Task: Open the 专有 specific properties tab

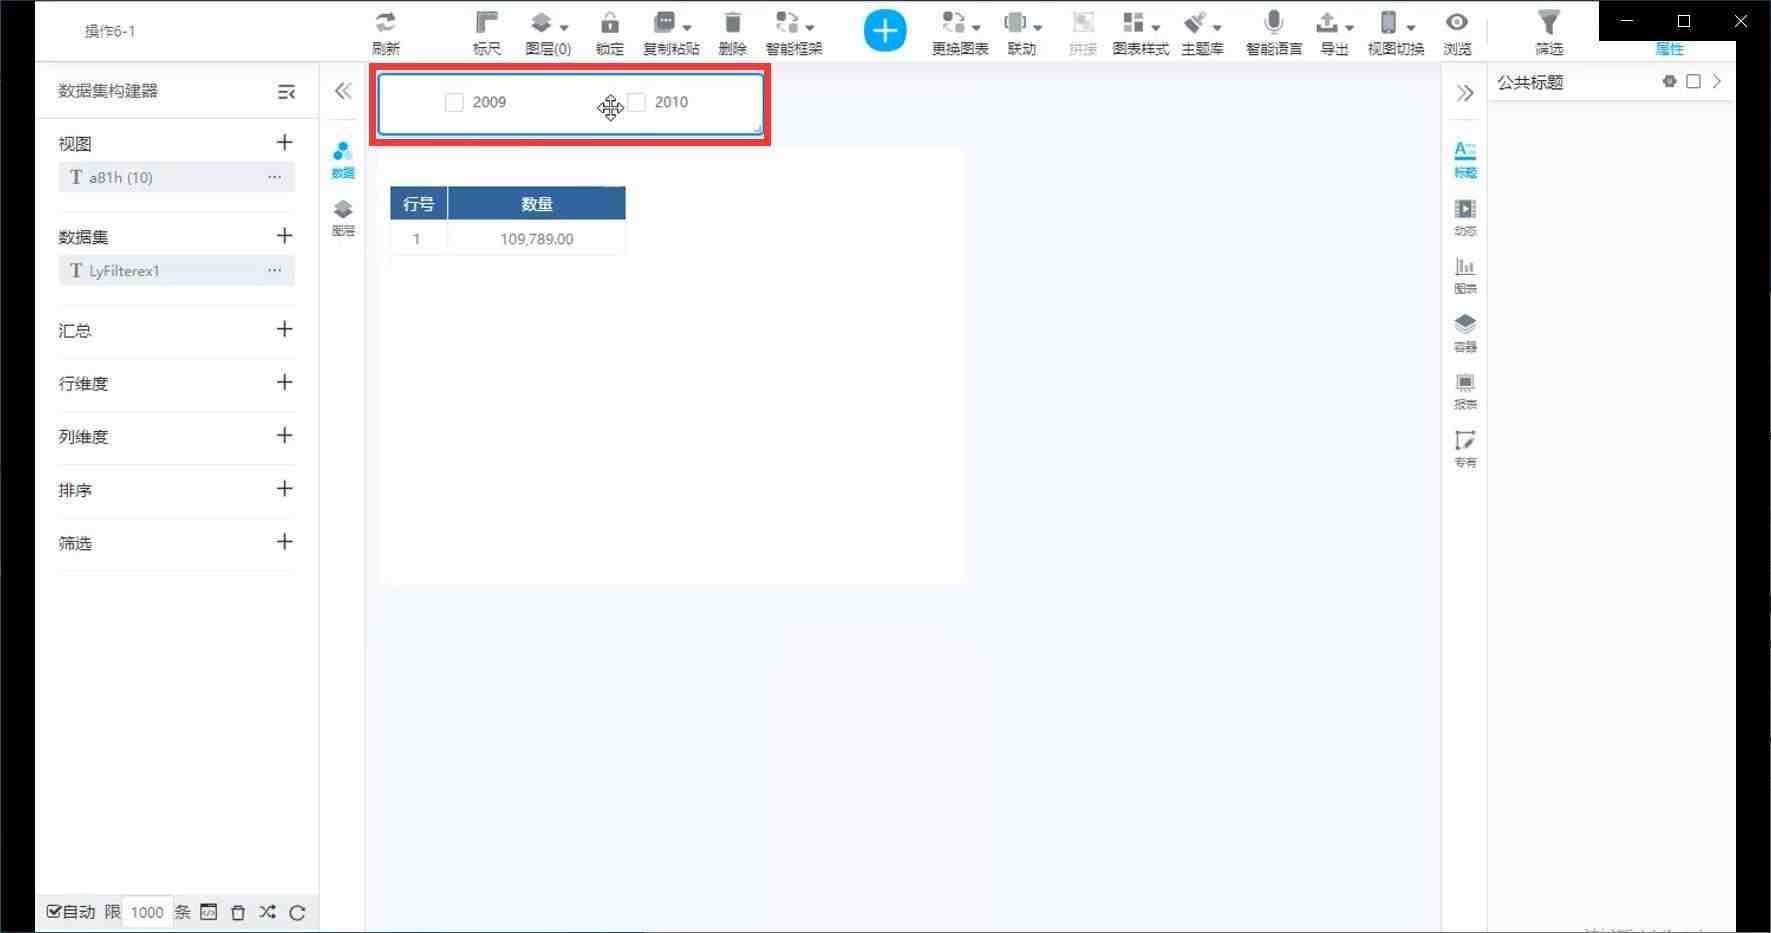Action: click(1465, 450)
